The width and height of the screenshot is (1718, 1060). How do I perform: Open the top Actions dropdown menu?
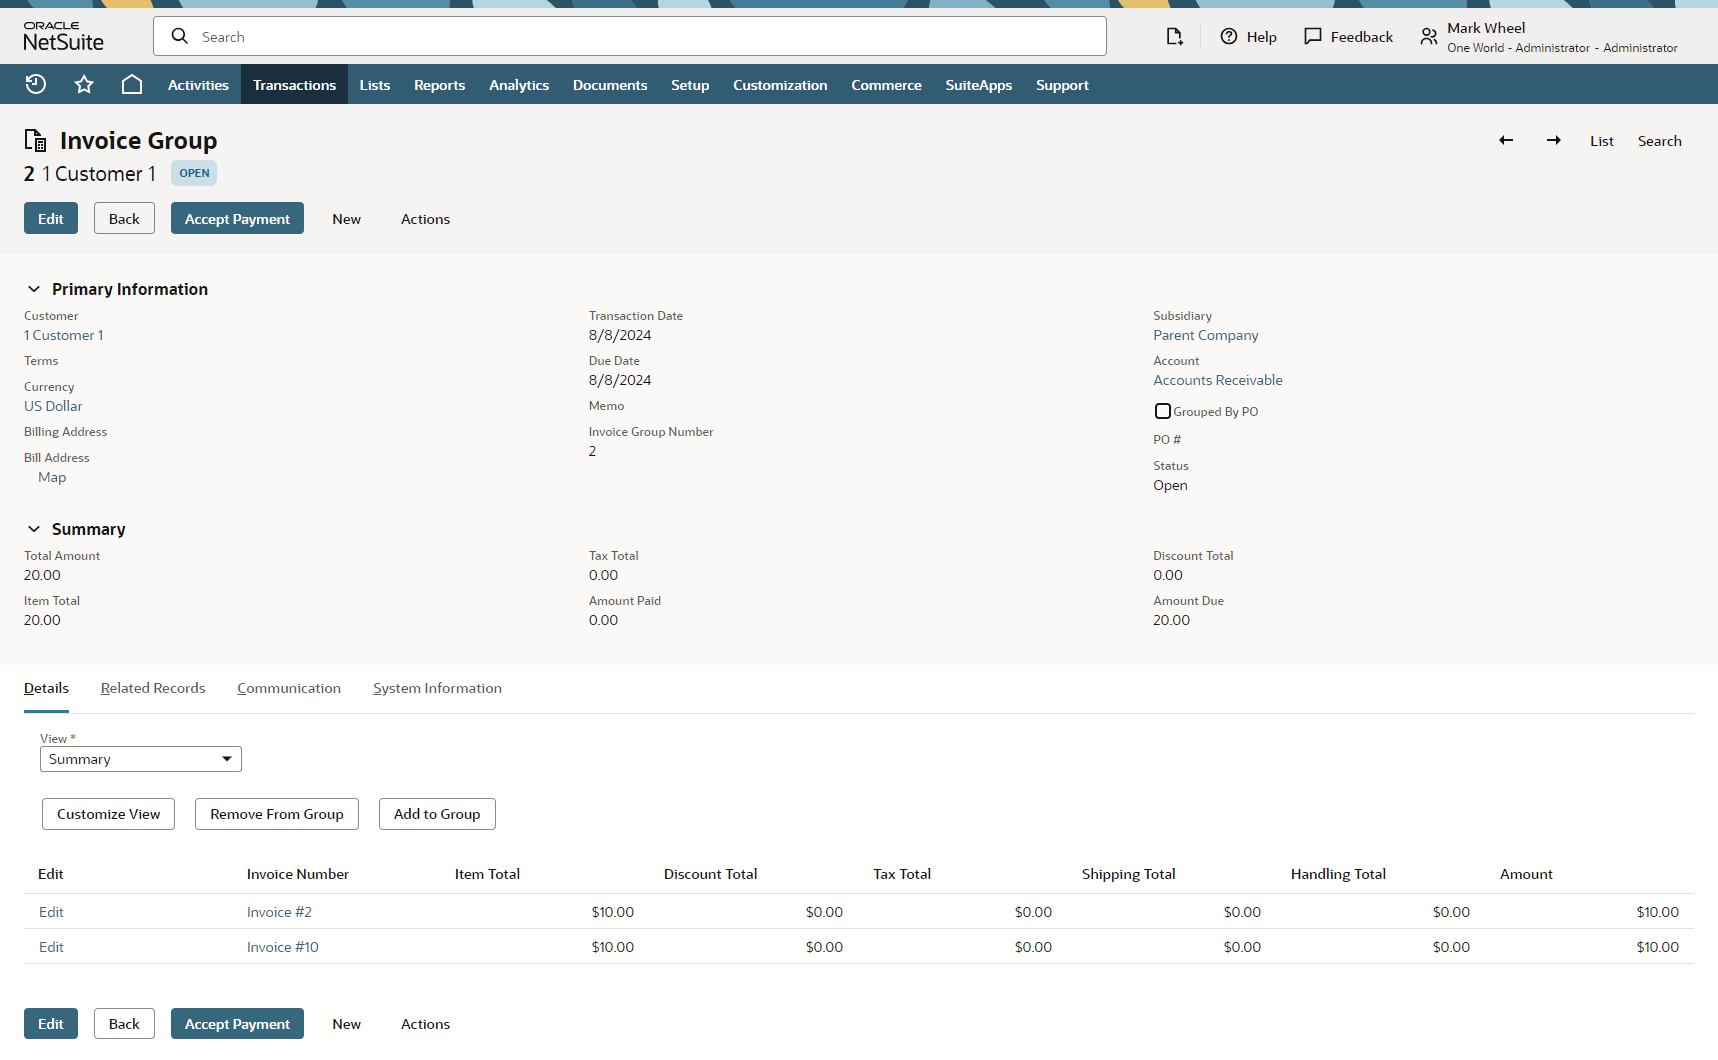click(x=425, y=219)
